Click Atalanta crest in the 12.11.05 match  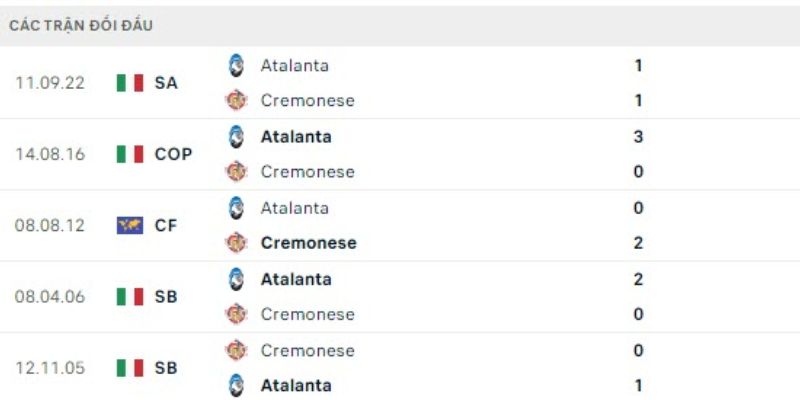pos(236,385)
